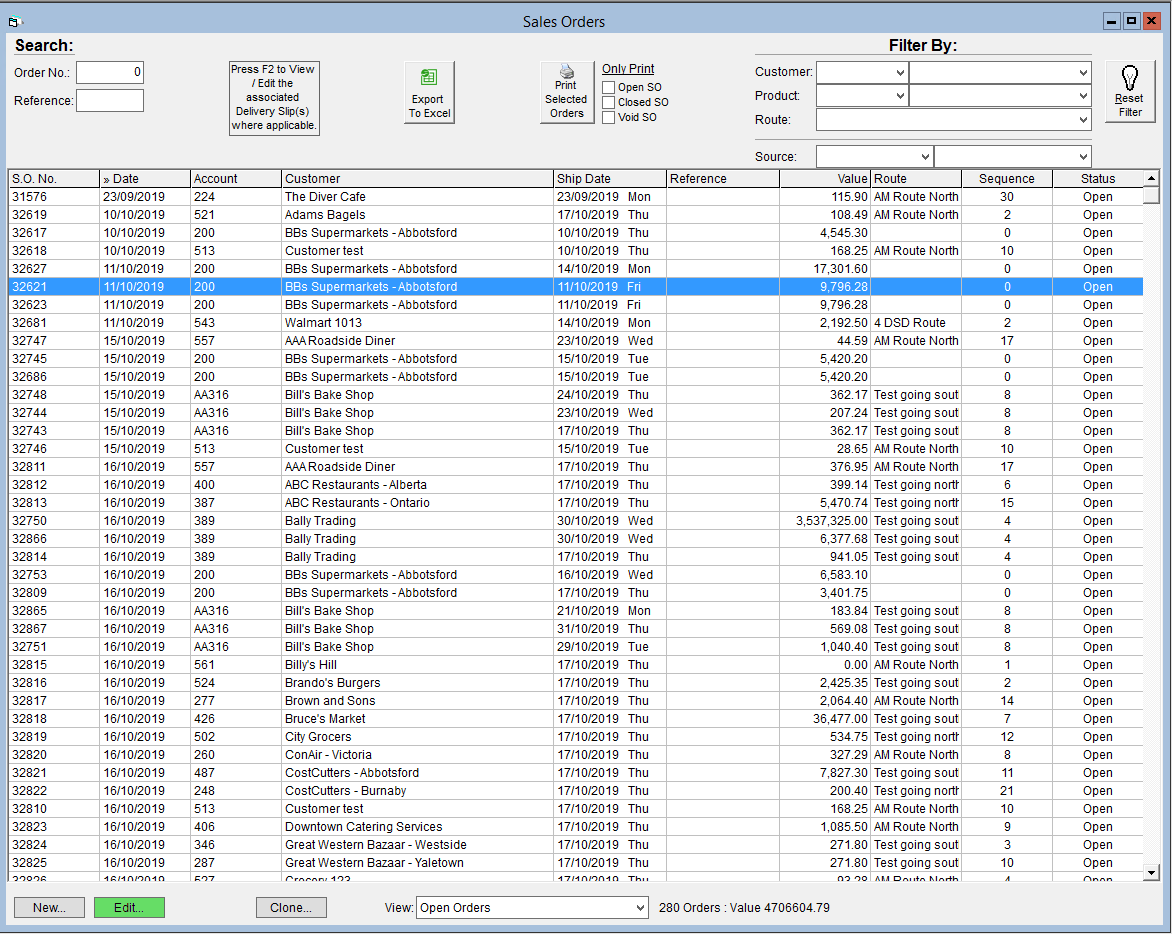Enable the Open SO checkbox
Screen dimensions: 1173x935
pyautogui.click(x=609, y=88)
